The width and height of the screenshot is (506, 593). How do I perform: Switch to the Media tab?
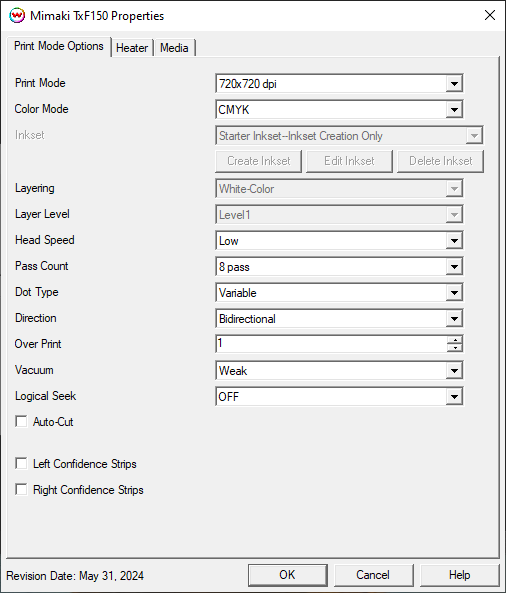coord(174,48)
